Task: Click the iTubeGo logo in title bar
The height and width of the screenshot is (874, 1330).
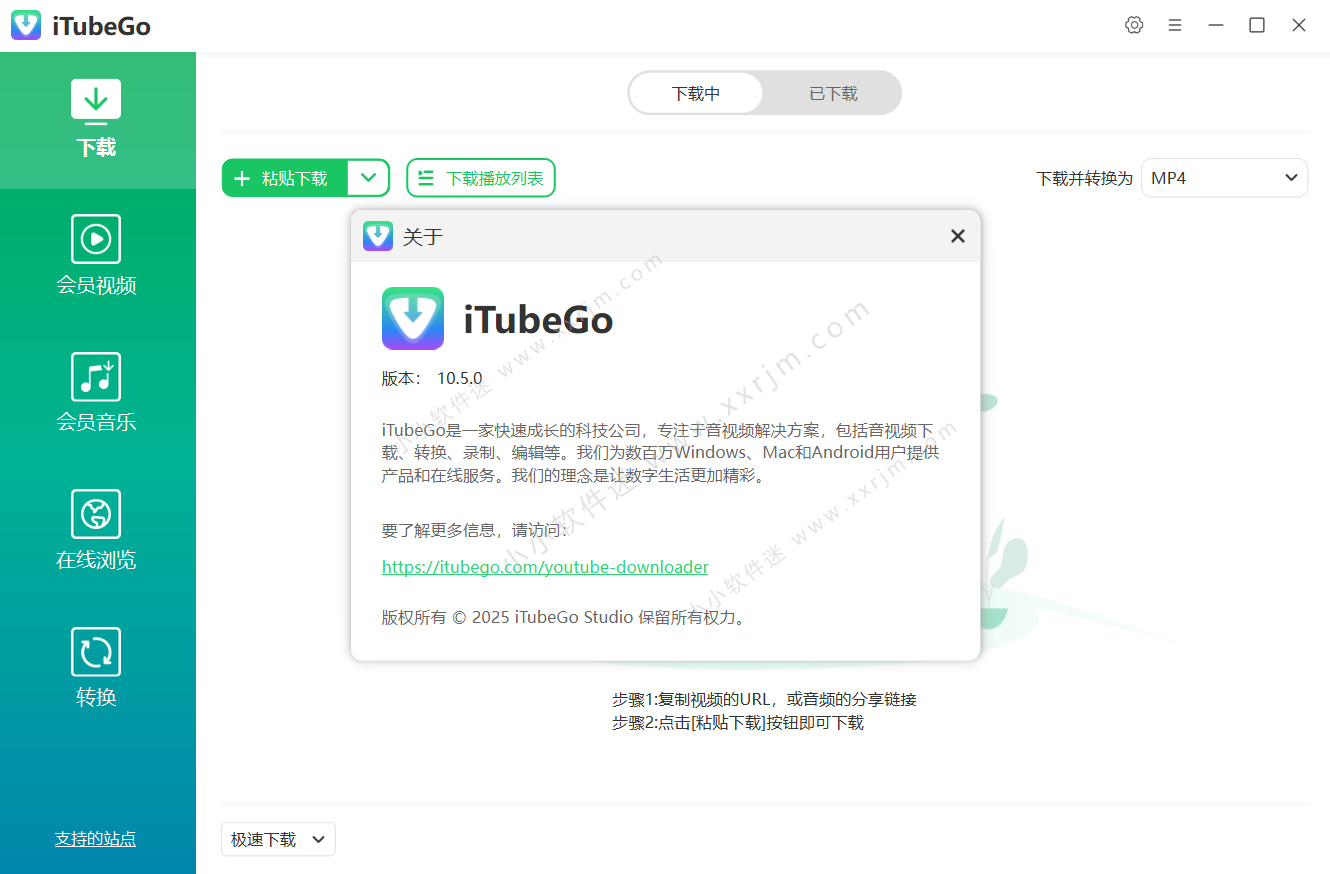Action: (26, 26)
